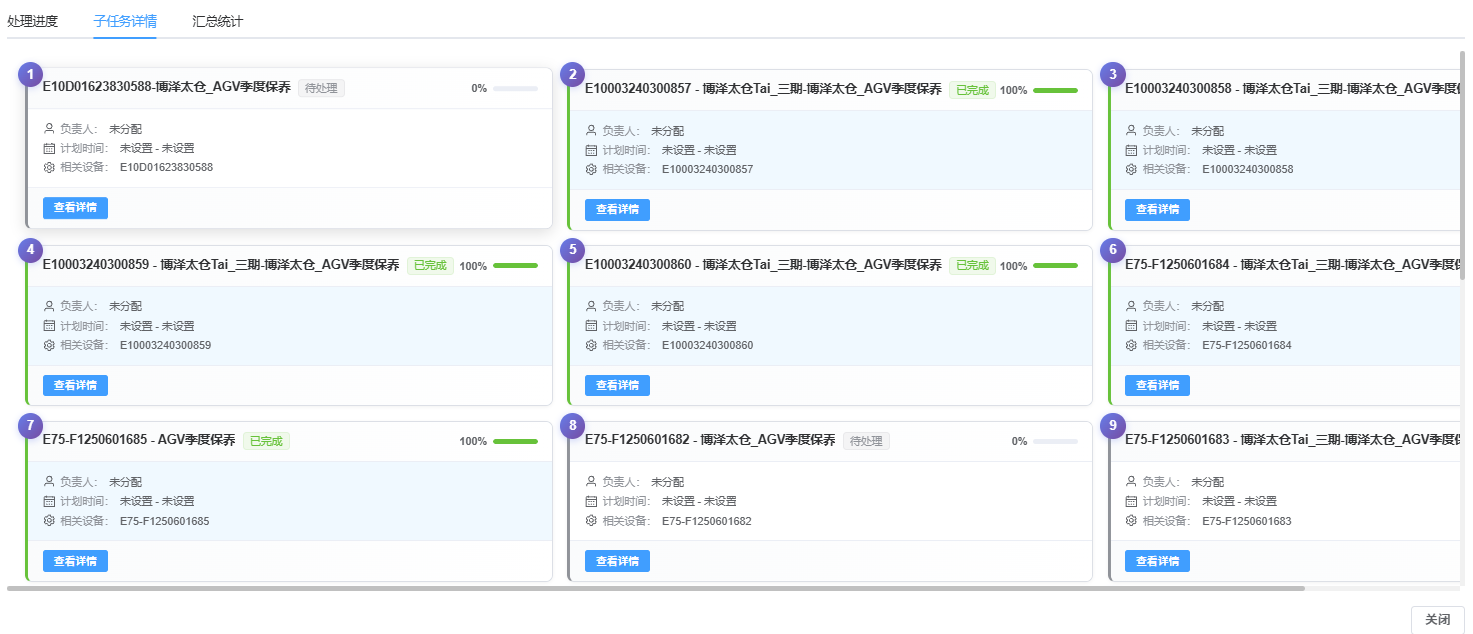Click the number 1 badge on first card

(x=31, y=75)
